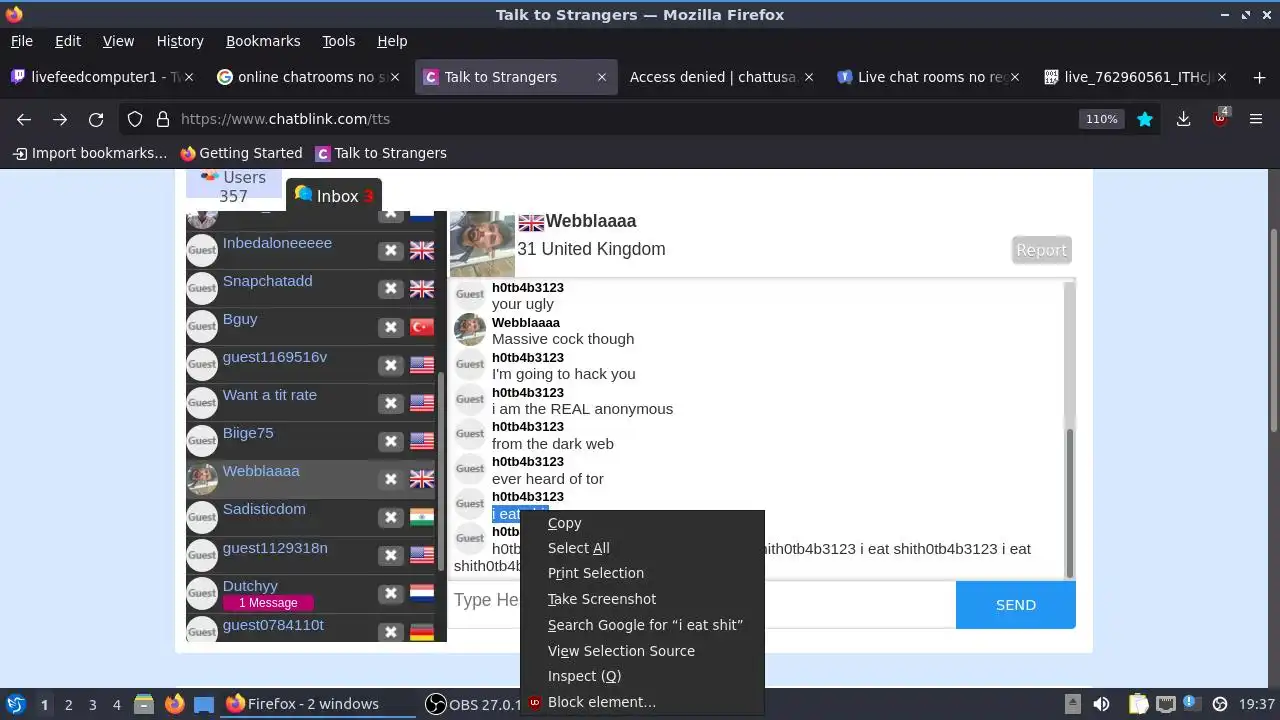
Task: Open the Import bookmarks toolbar item
Action: pos(90,153)
